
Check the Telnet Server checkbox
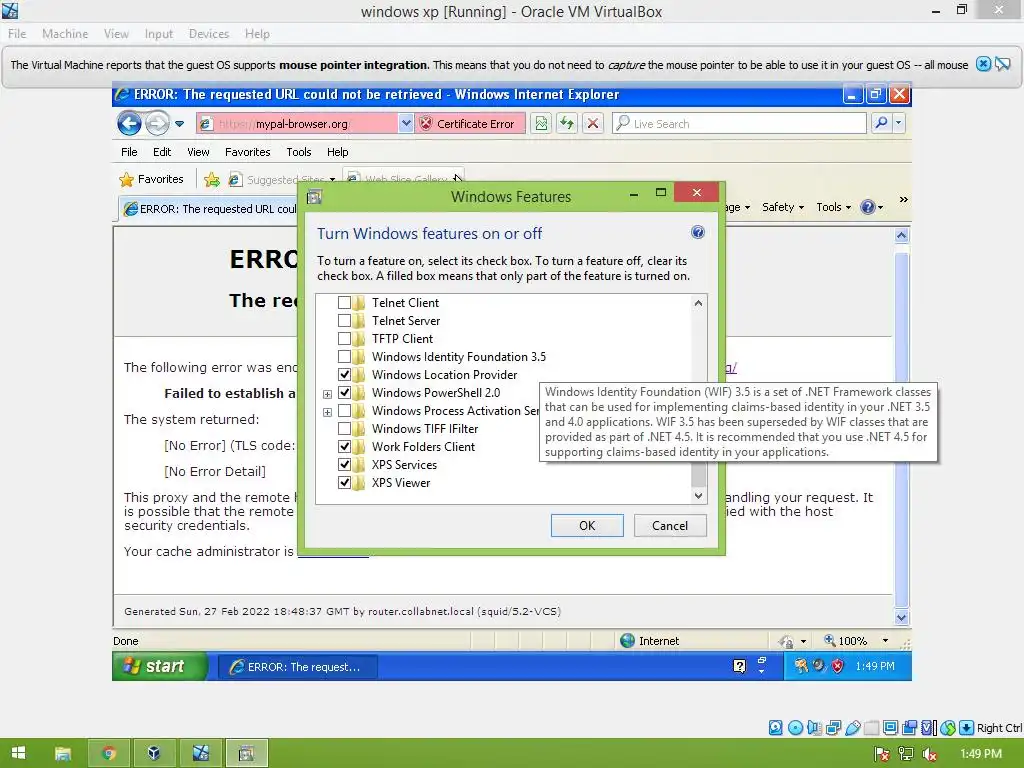click(344, 321)
